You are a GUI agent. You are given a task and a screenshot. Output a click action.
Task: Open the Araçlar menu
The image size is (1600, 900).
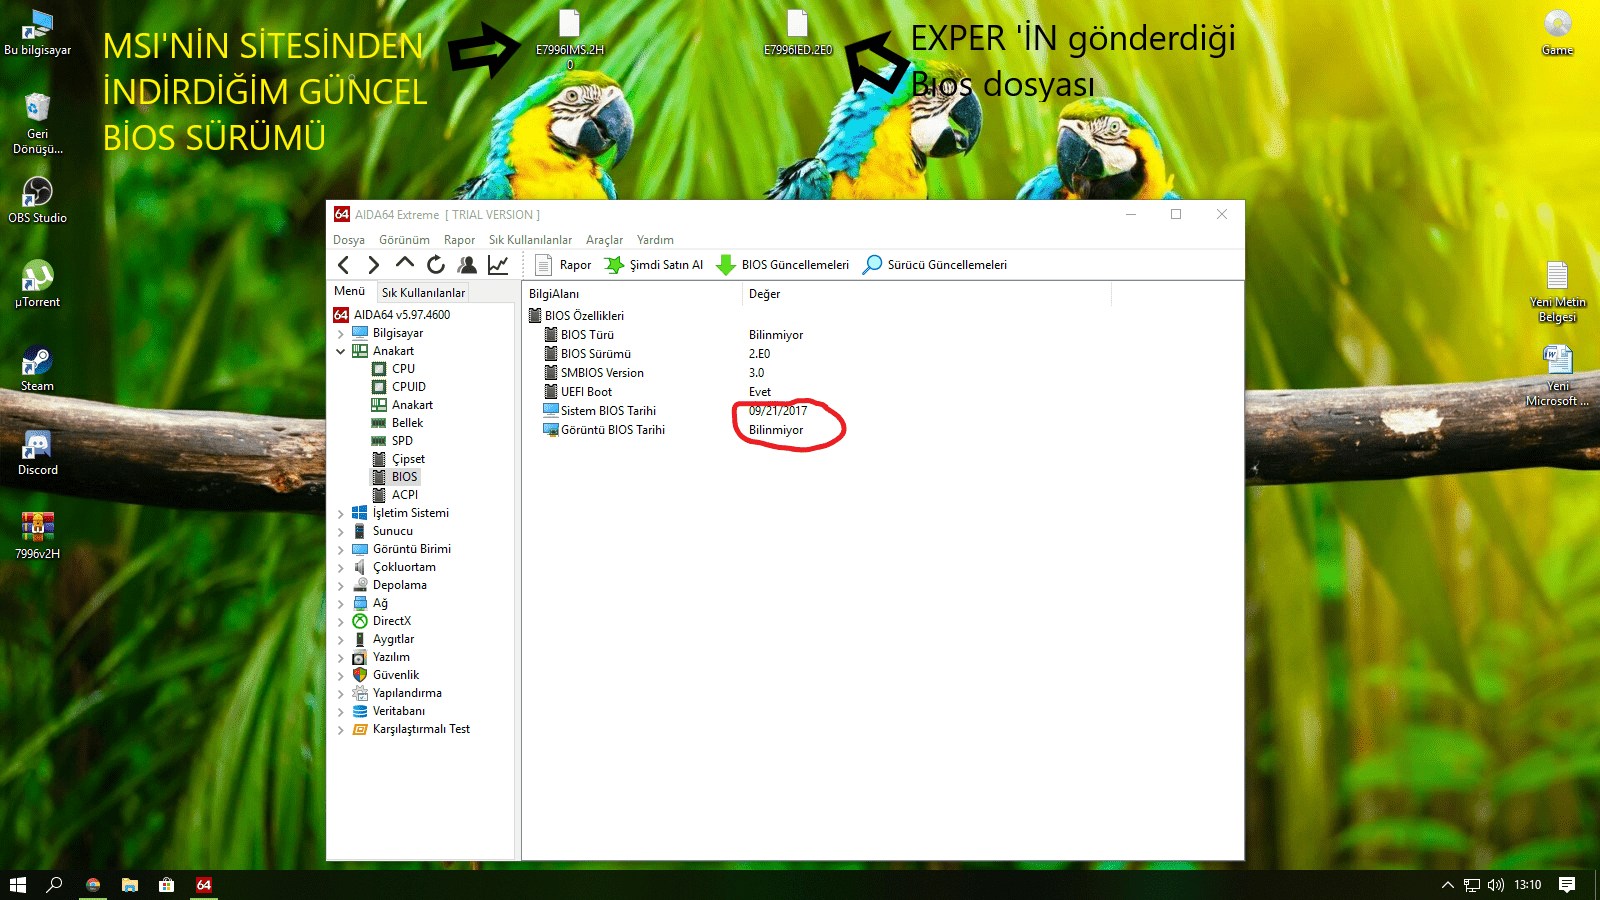click(x=604, y=240)
